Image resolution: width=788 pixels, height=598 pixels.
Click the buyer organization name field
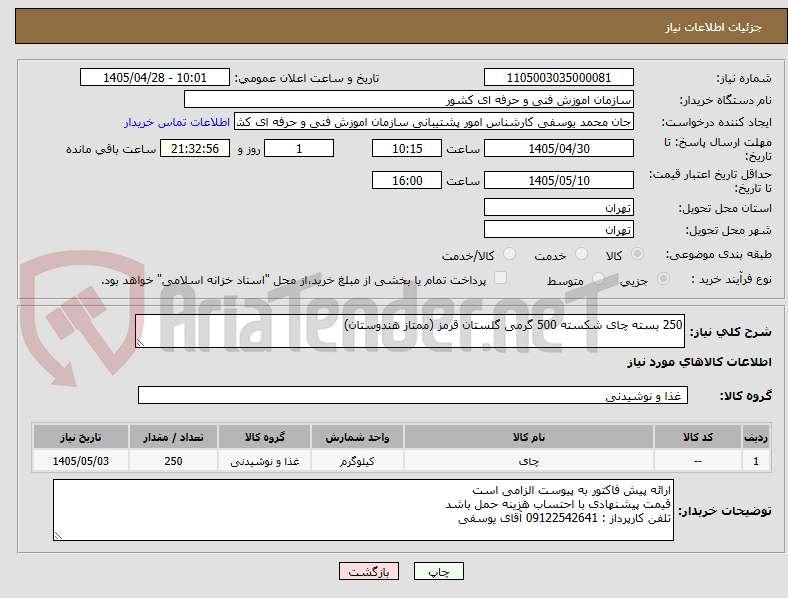click(x=409, y=99)
